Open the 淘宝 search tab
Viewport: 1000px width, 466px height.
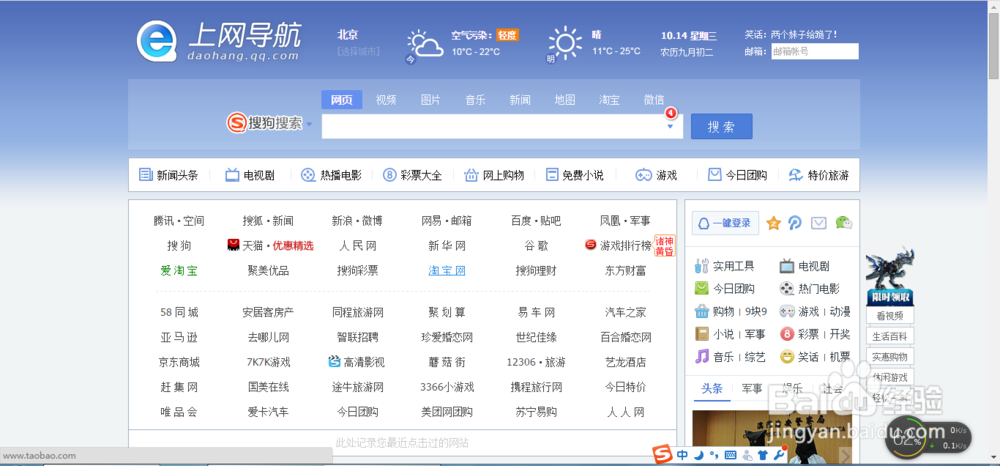click(x=609, y=99)
